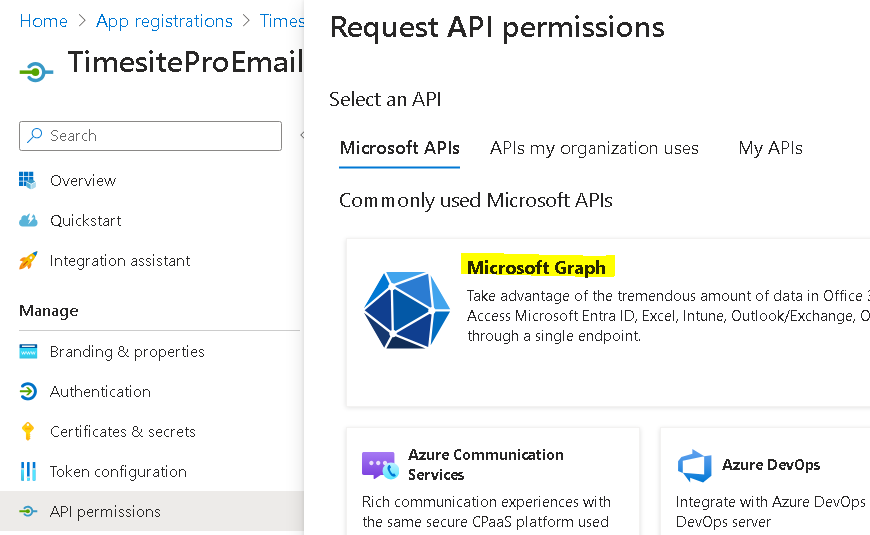870x535 pixels.
Task: Click the Branding & properties icon
Action: [28, 352]
